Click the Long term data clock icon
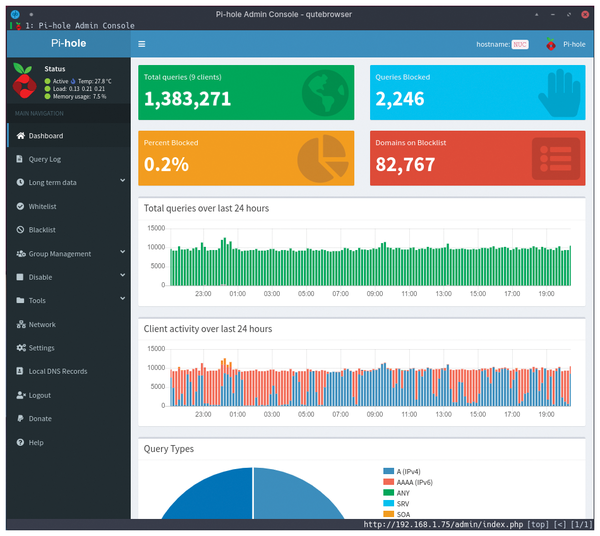Screen dimensions: 600x536 tap(20, 182)
